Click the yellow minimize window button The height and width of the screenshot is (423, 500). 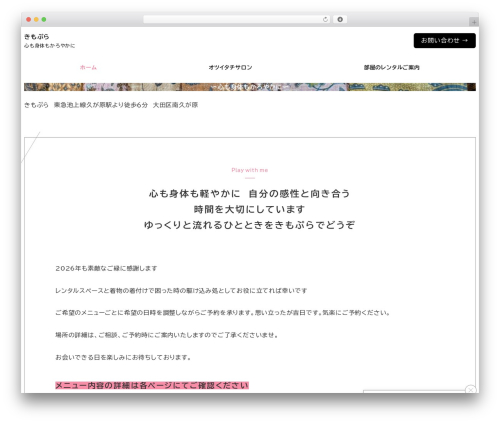(x=36, y=19)
